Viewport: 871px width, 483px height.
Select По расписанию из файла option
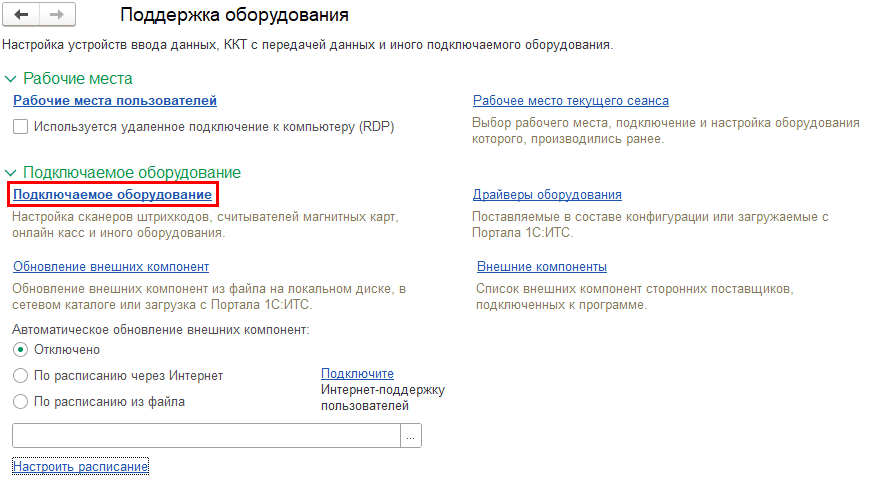coord(20,401)
